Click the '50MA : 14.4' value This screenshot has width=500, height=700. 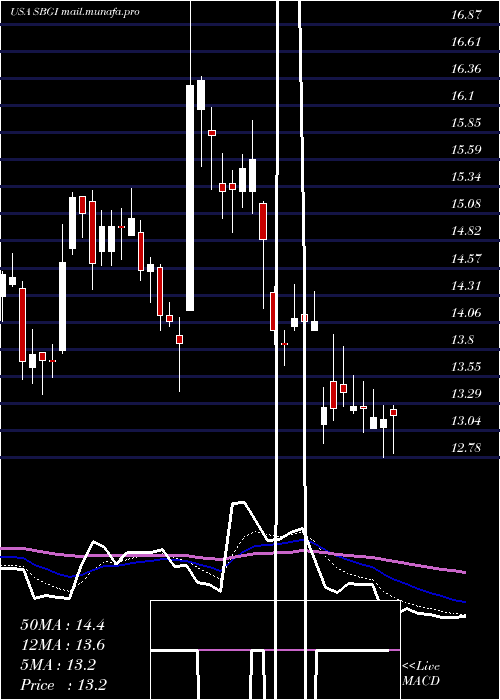point(62,625)
